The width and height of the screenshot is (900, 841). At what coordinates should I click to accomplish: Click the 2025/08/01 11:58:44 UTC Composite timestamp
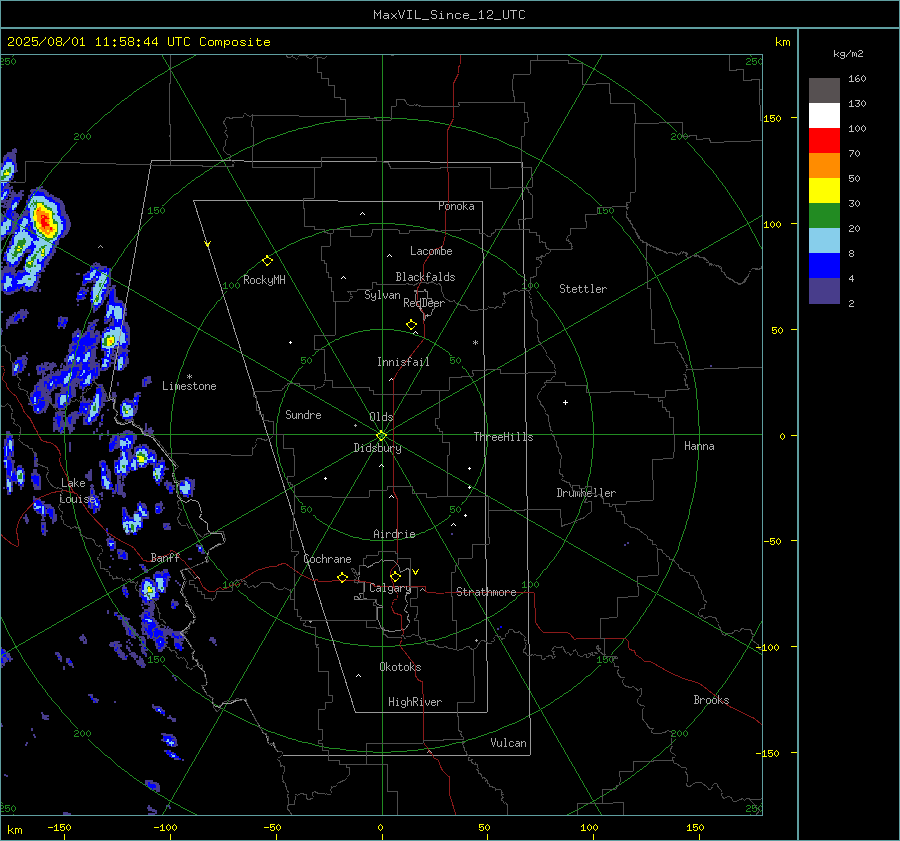(138, 42)
